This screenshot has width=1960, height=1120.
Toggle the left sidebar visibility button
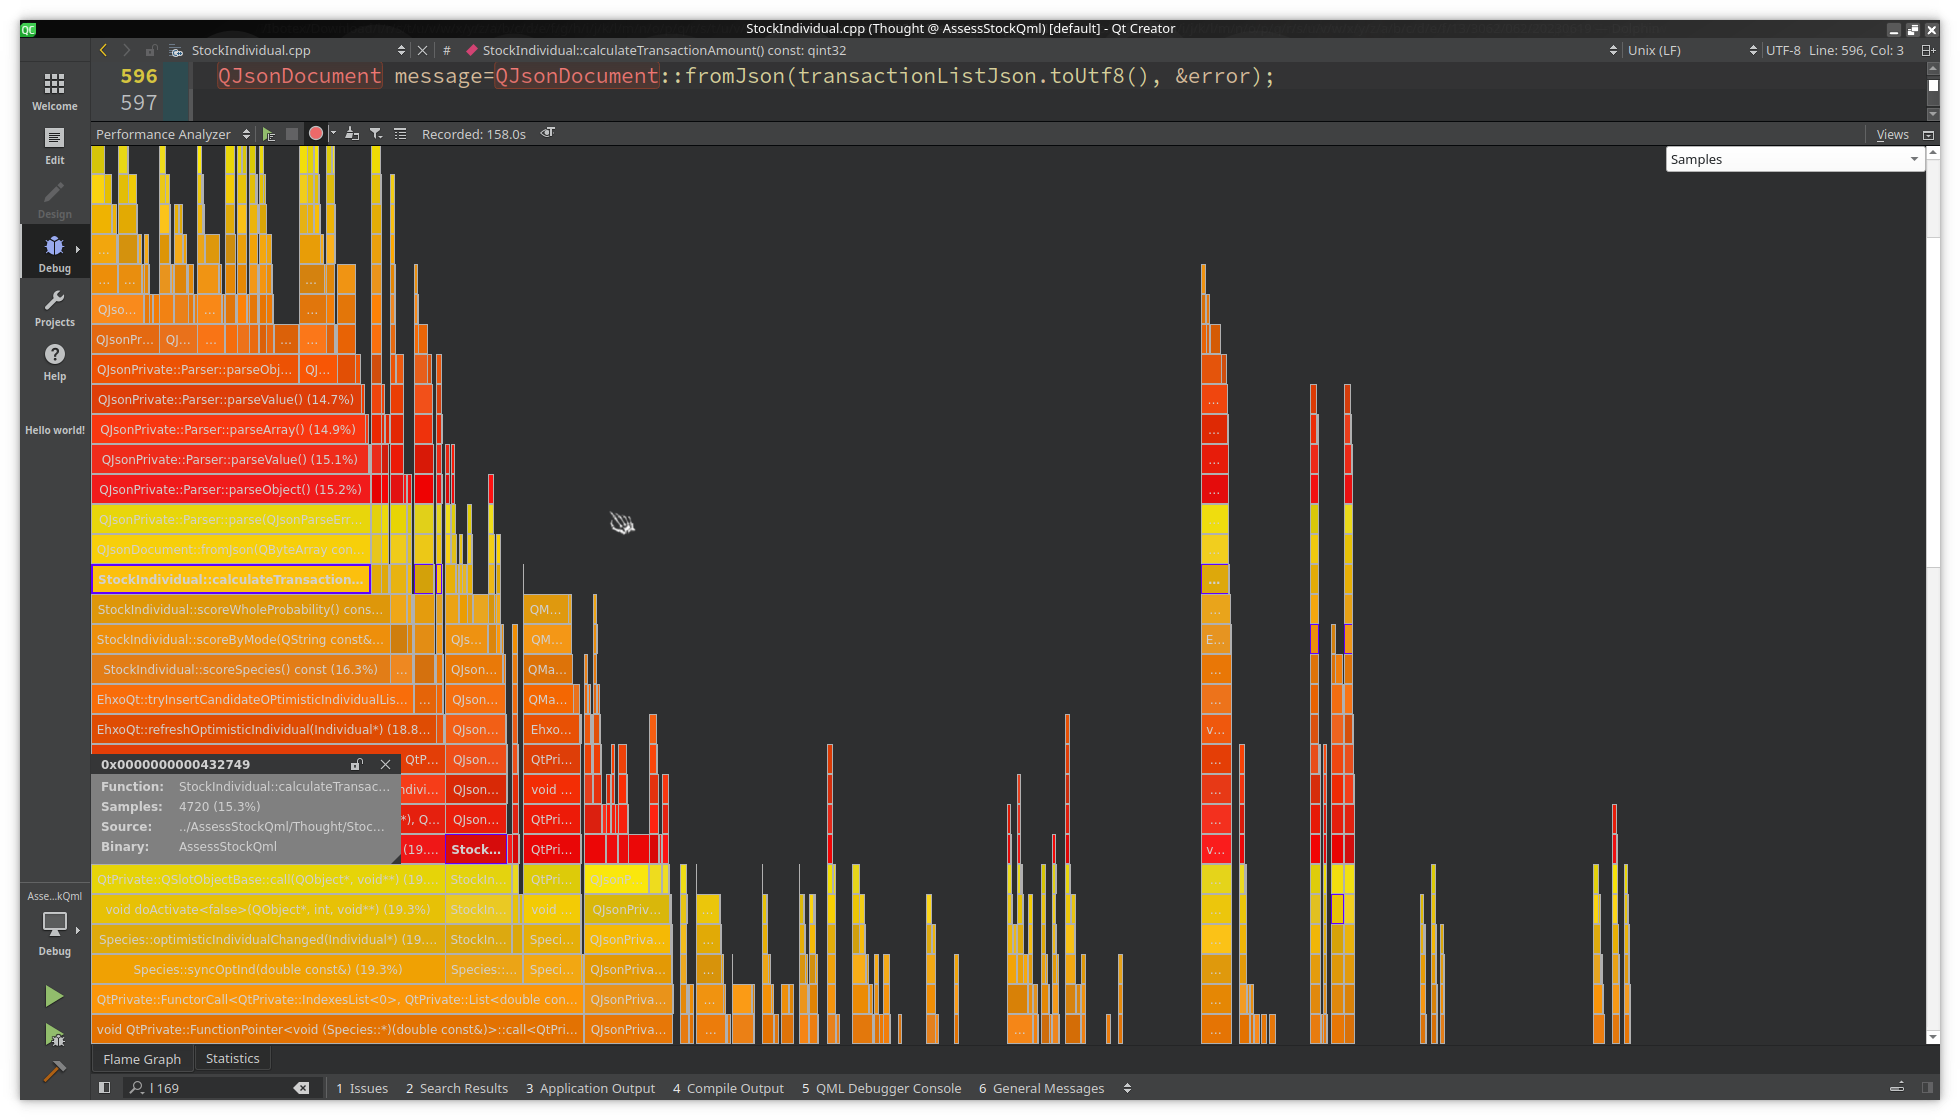pos(104,1088)
